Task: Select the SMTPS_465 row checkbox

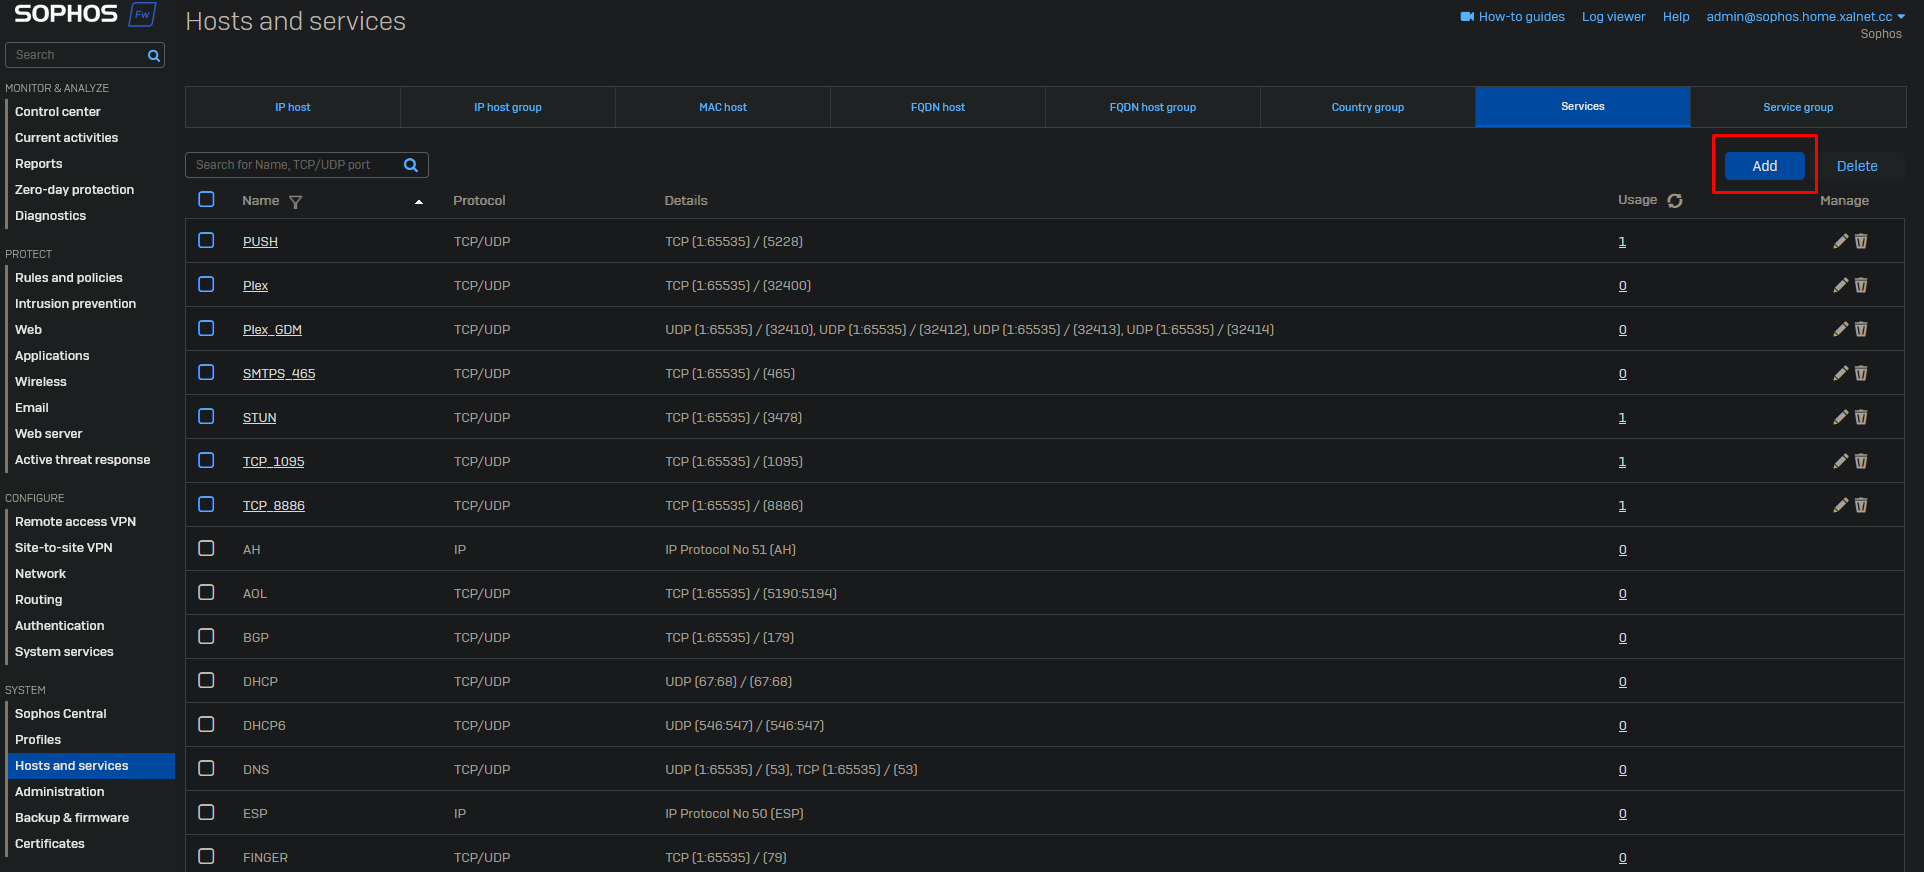Action: (206, 373)
